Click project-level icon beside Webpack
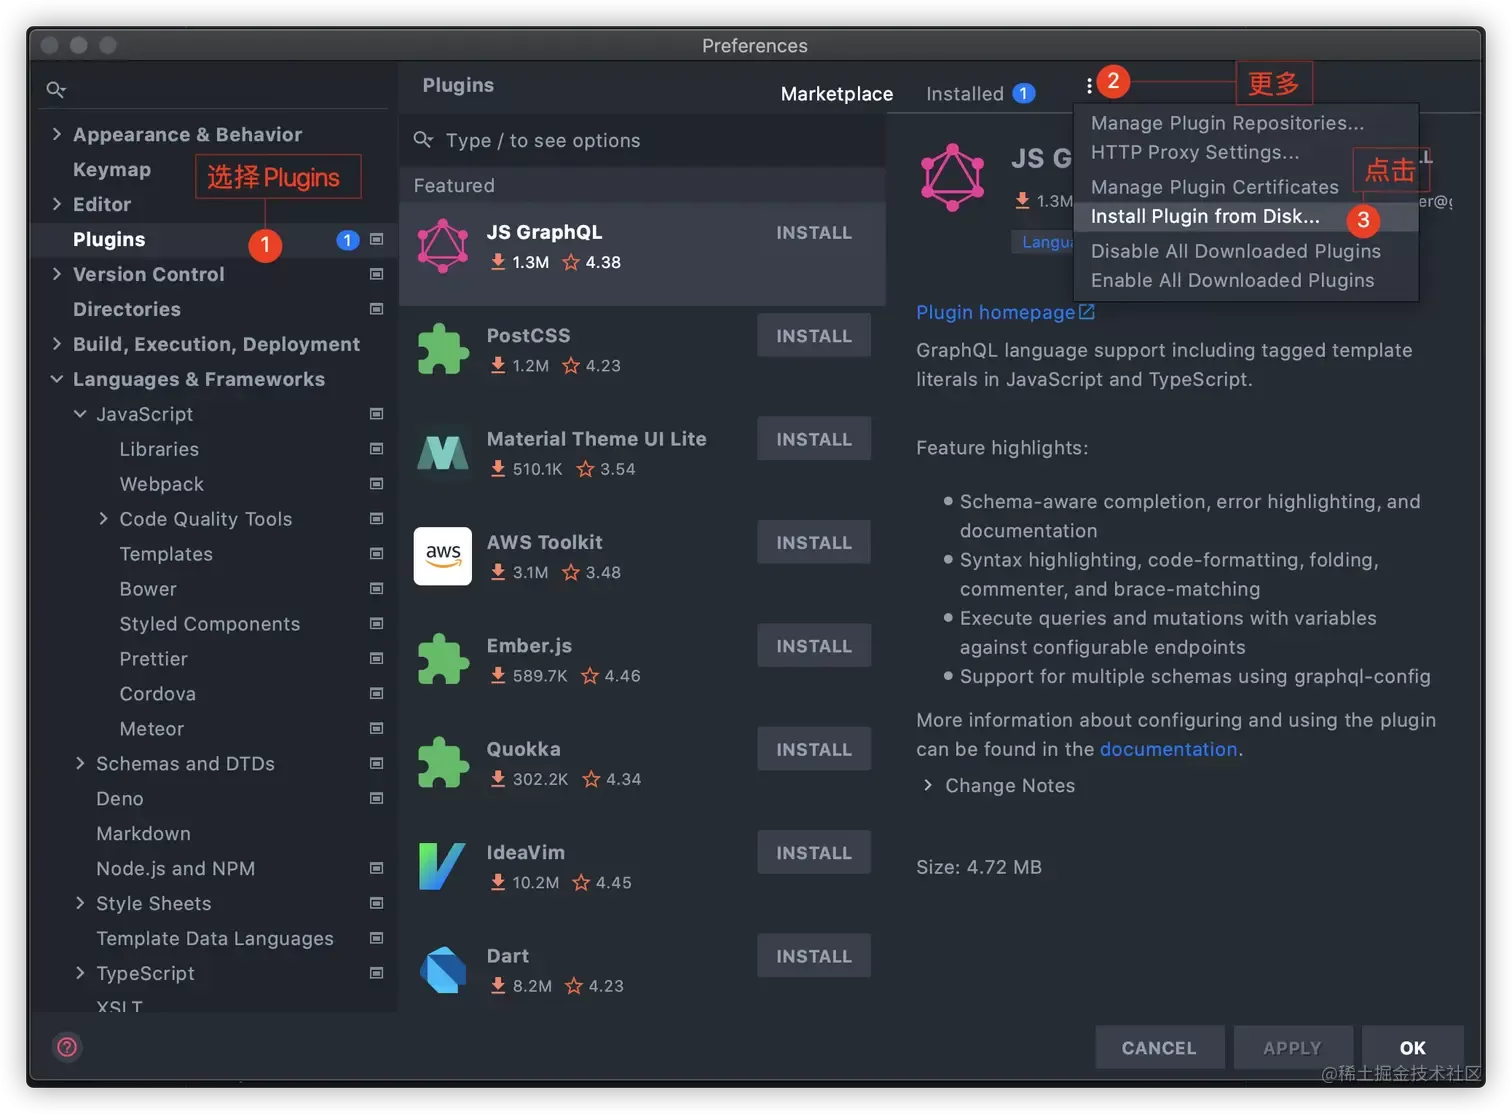Screen dimensions: 1512x1114 pyautogui.click(x=376, y=484)
